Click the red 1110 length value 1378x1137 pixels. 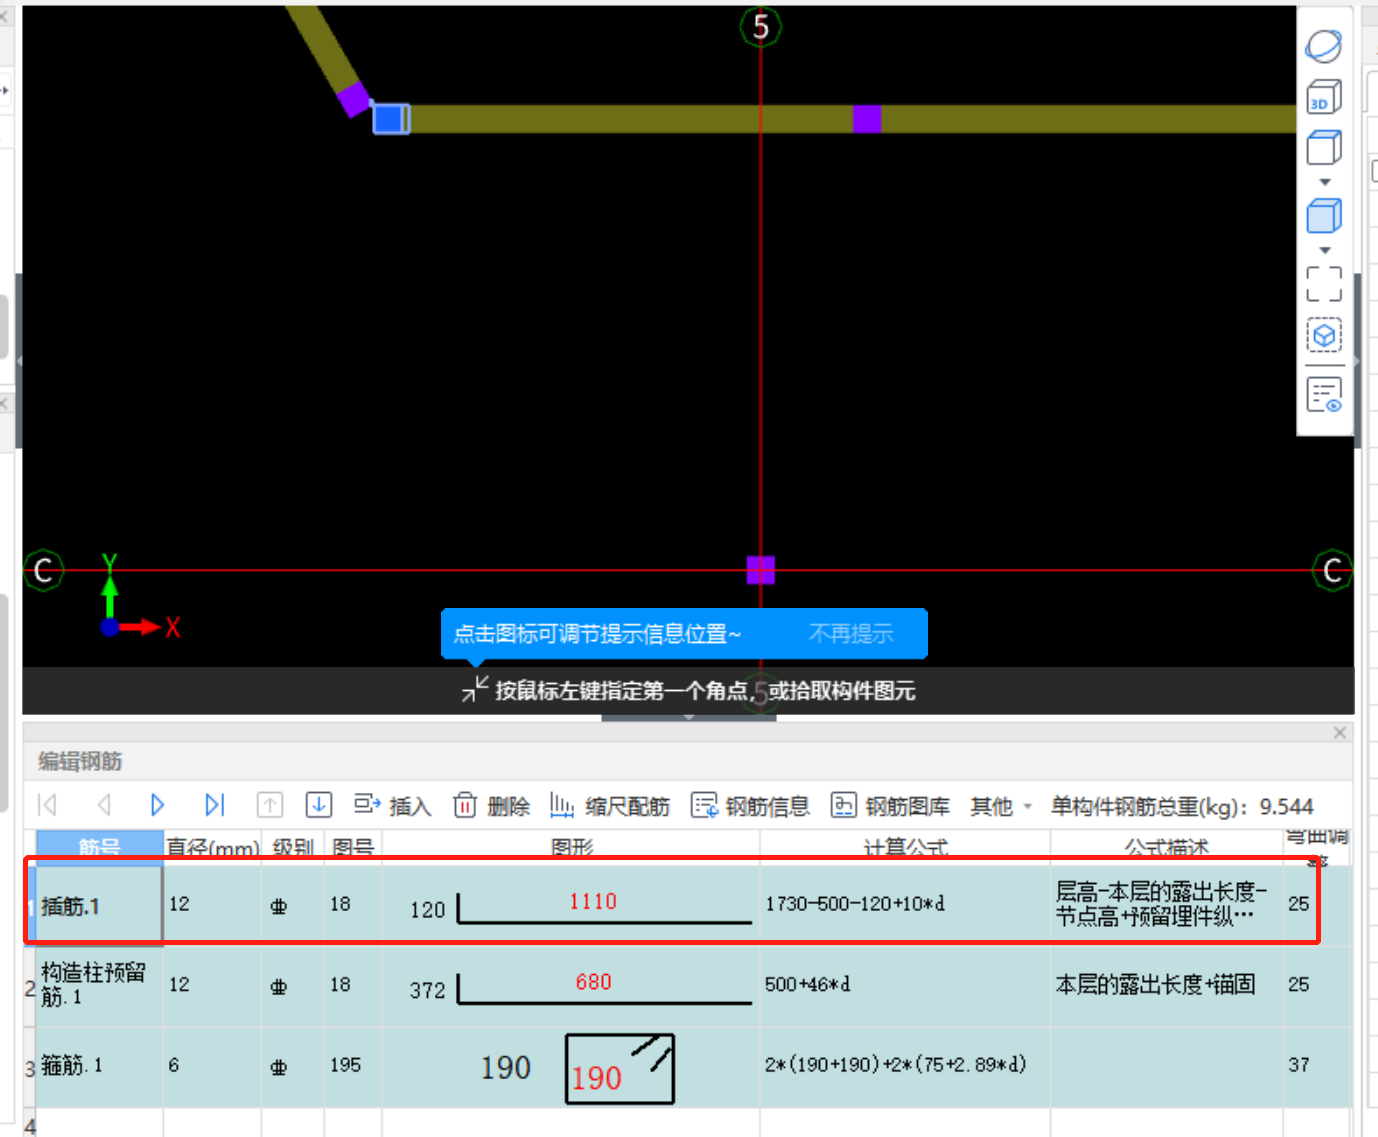[x=593, y=901]
